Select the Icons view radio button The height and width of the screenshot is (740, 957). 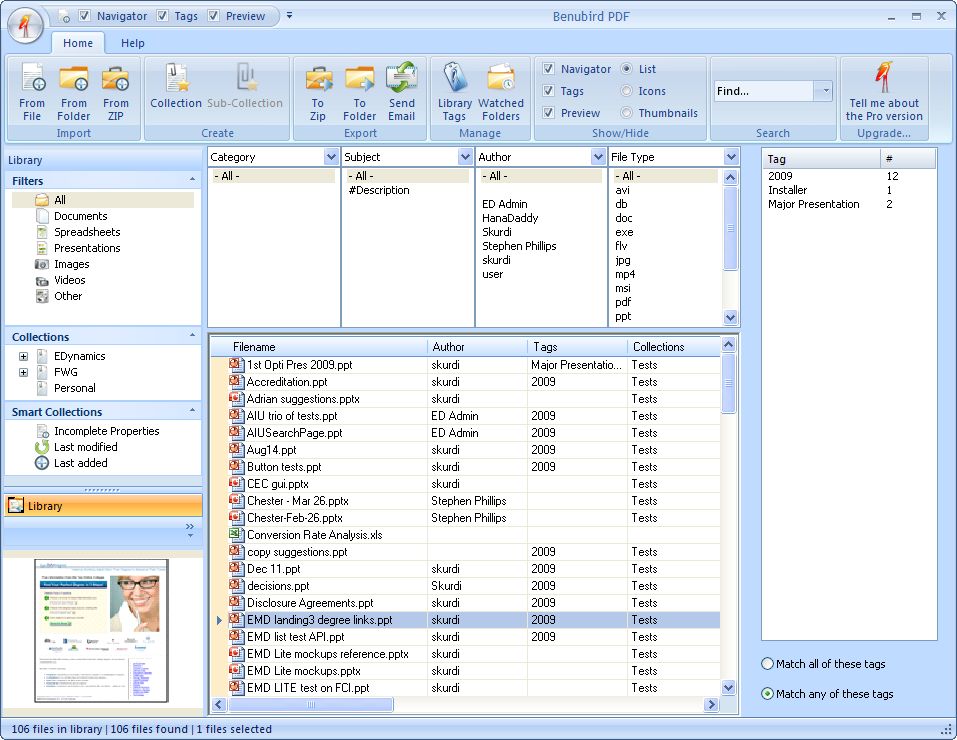(x=626, y=91)
